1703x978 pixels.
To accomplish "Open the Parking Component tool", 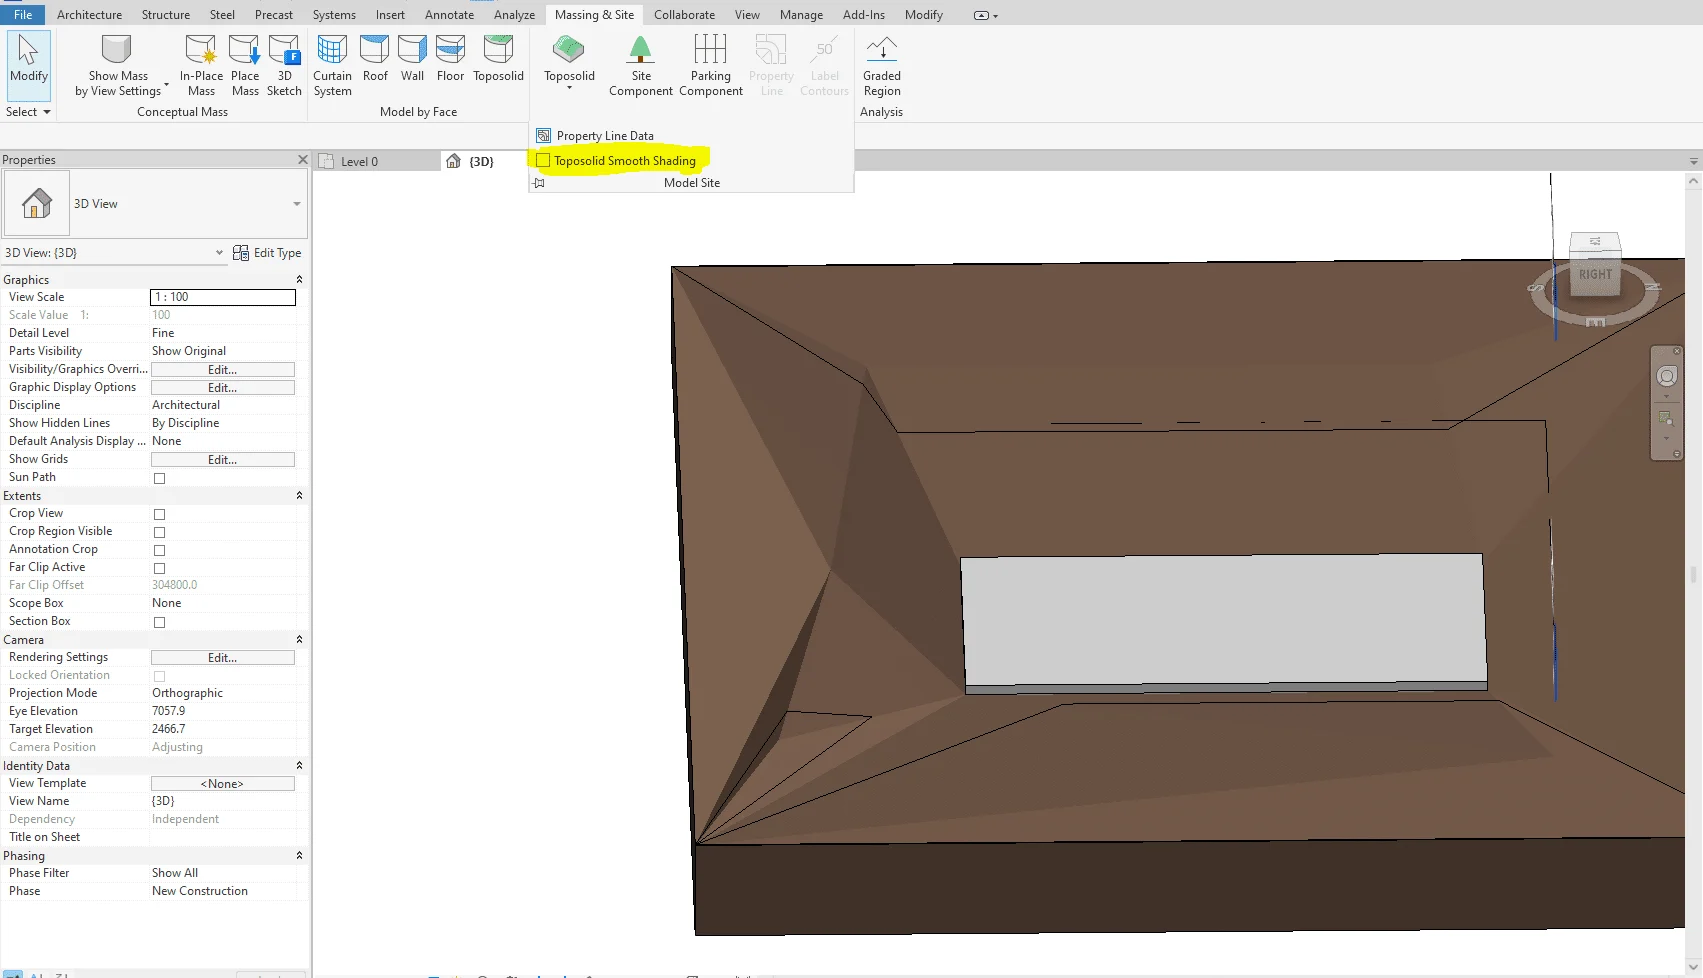I will click(x=710, y=60).
